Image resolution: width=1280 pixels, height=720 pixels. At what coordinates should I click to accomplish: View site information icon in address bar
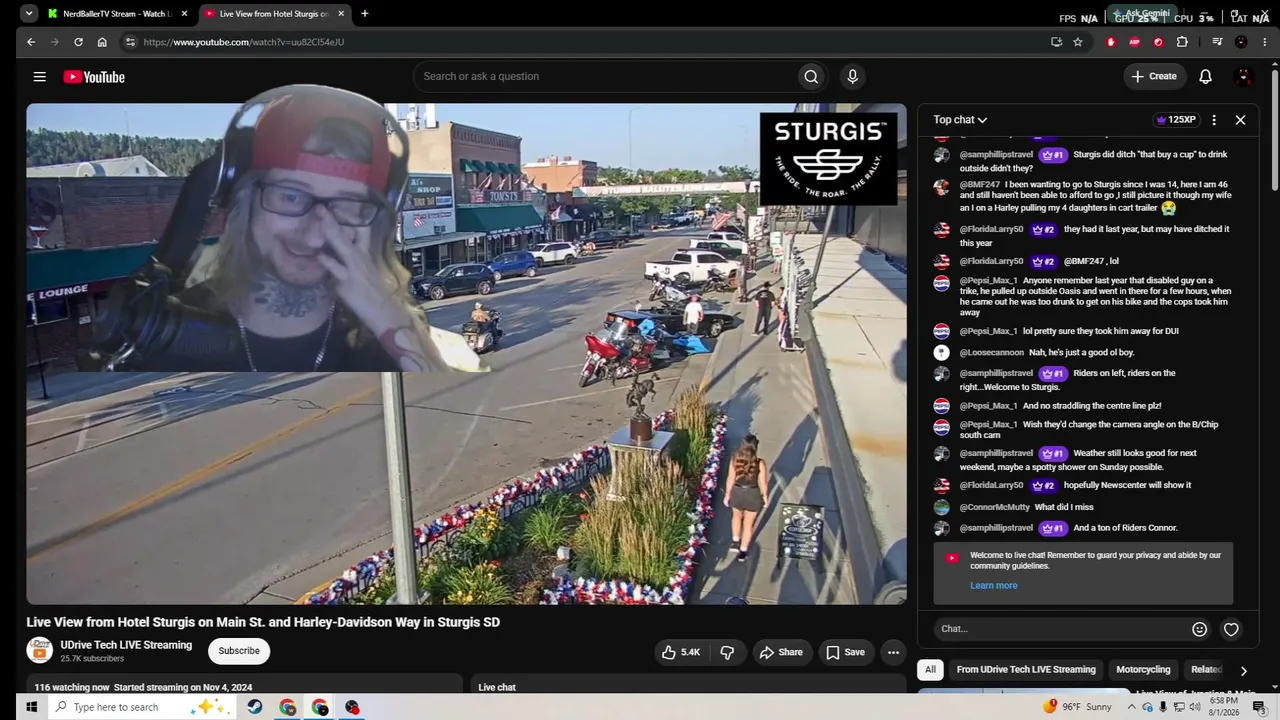tap(129, 42)
